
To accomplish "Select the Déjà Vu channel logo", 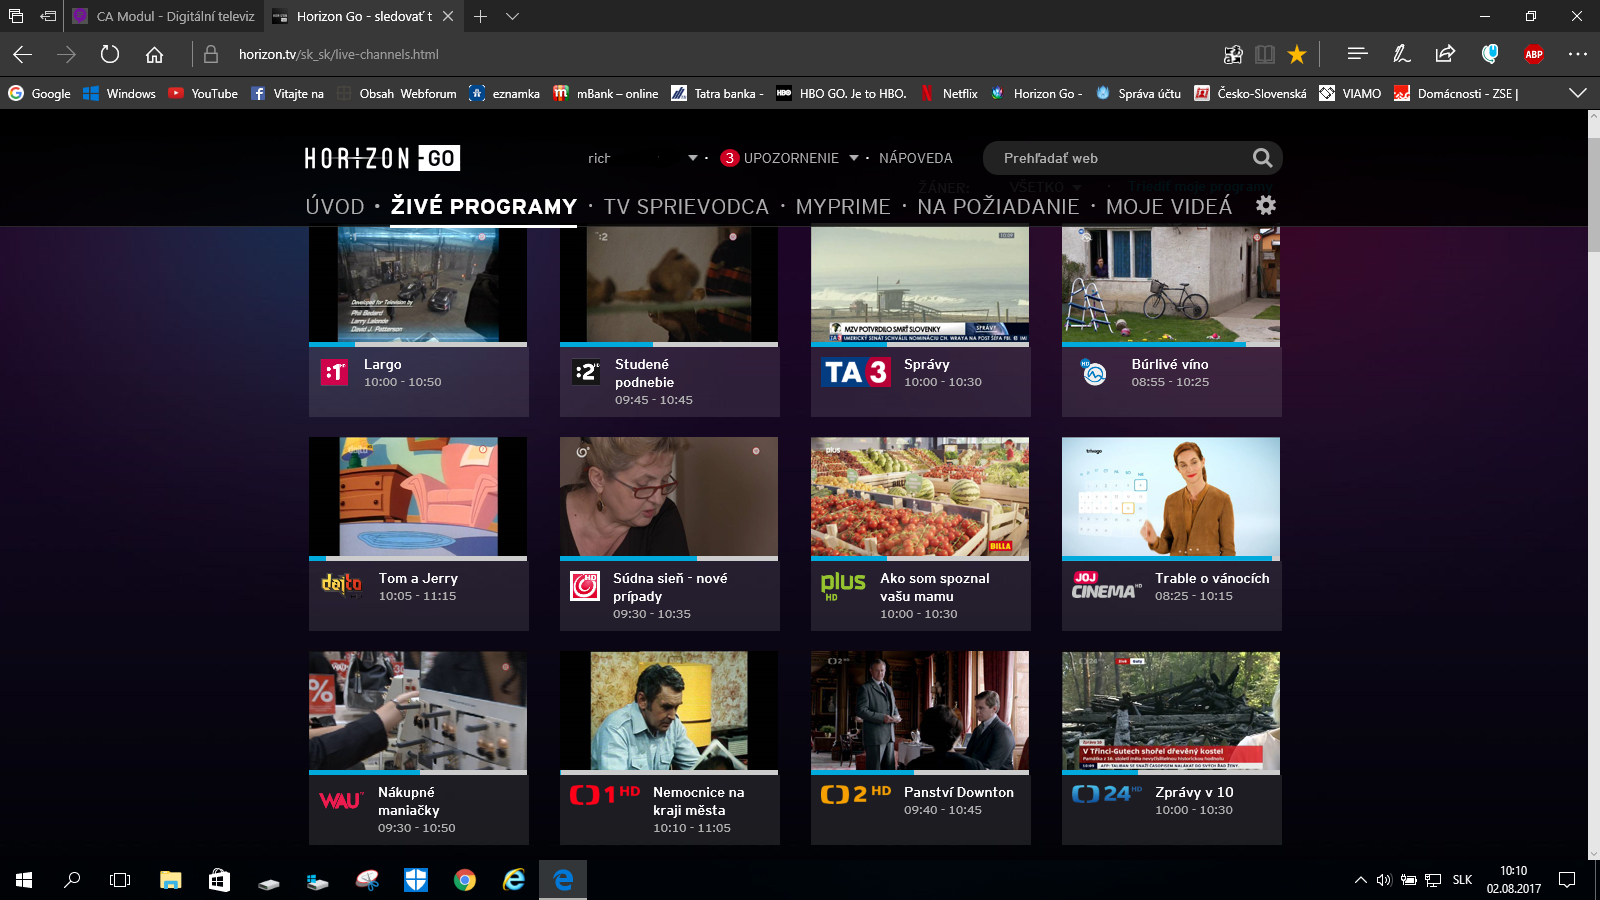I will [341, 583].
